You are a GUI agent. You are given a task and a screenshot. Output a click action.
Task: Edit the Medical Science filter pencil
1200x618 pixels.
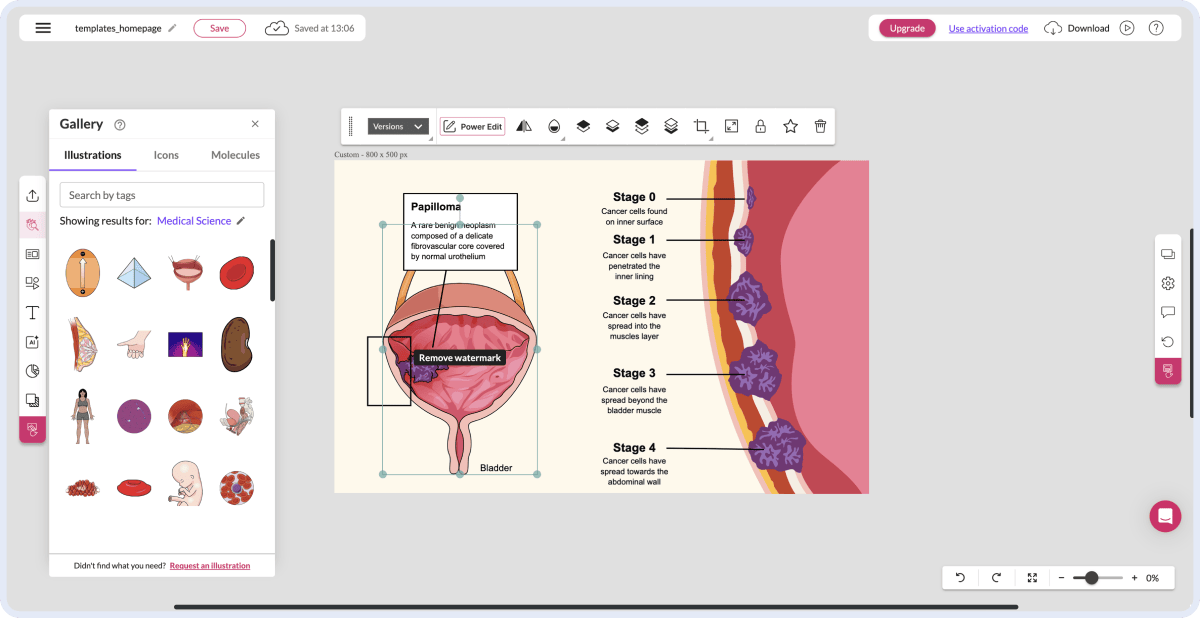(x=240, y=221)
